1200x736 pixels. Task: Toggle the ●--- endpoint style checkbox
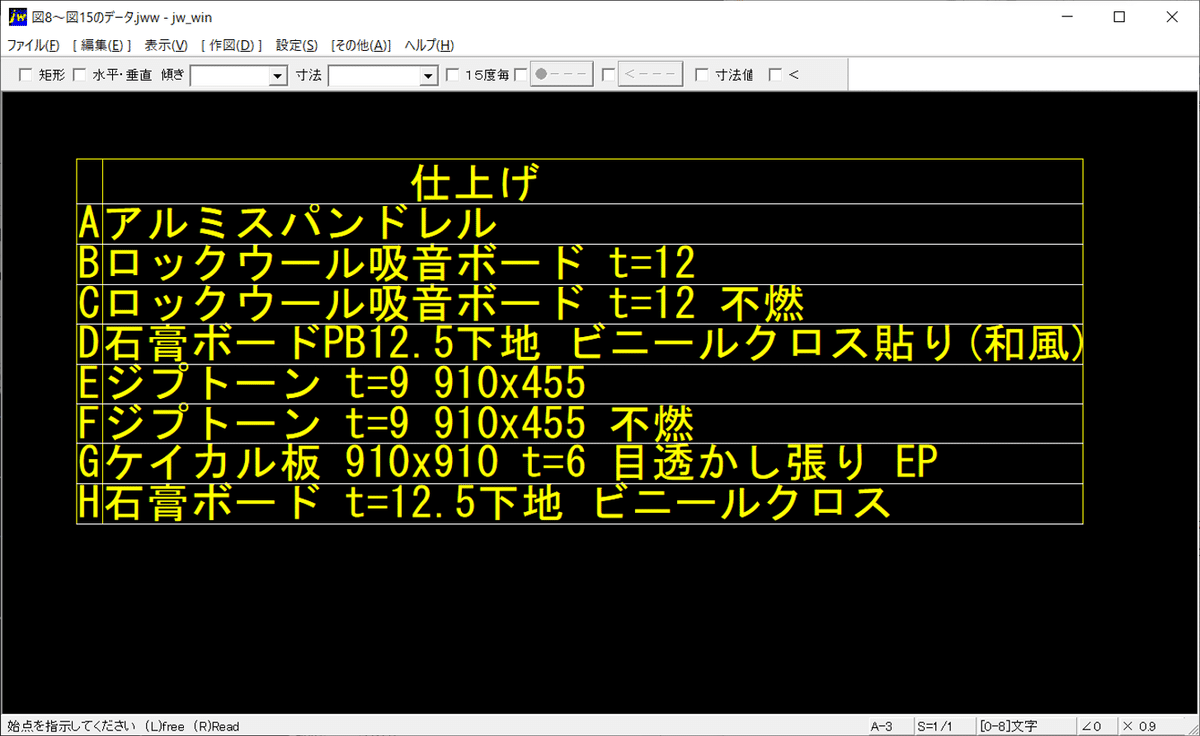coord(520,74)
